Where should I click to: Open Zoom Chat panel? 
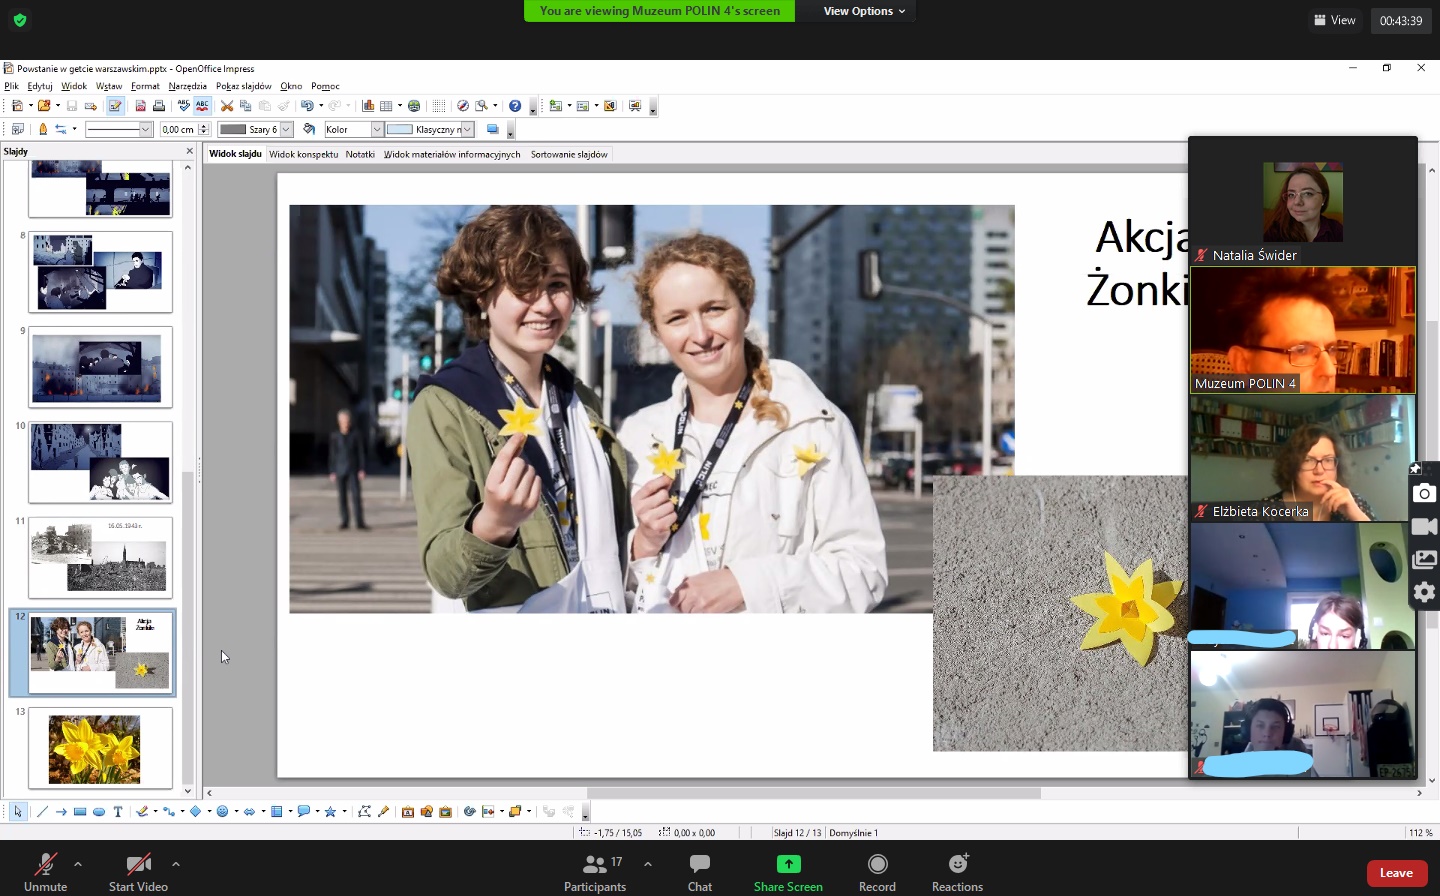point(699,871)
